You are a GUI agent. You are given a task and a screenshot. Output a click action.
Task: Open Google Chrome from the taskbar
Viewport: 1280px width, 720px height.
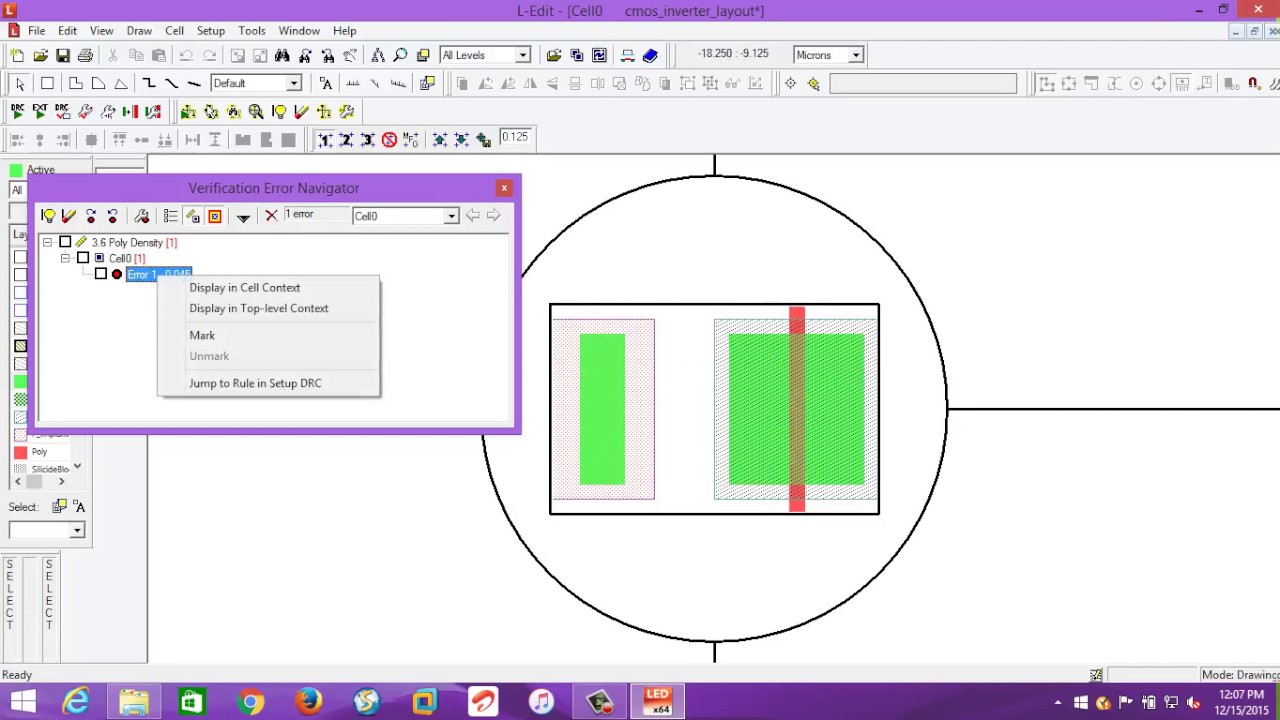tap(251, 701)
